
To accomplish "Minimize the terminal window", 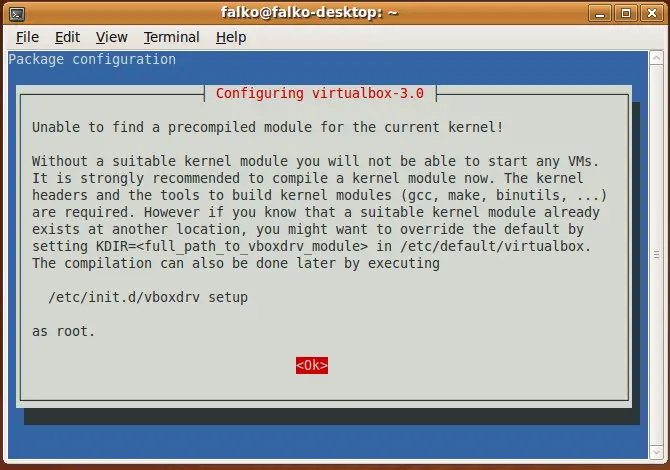I will 600,13.
